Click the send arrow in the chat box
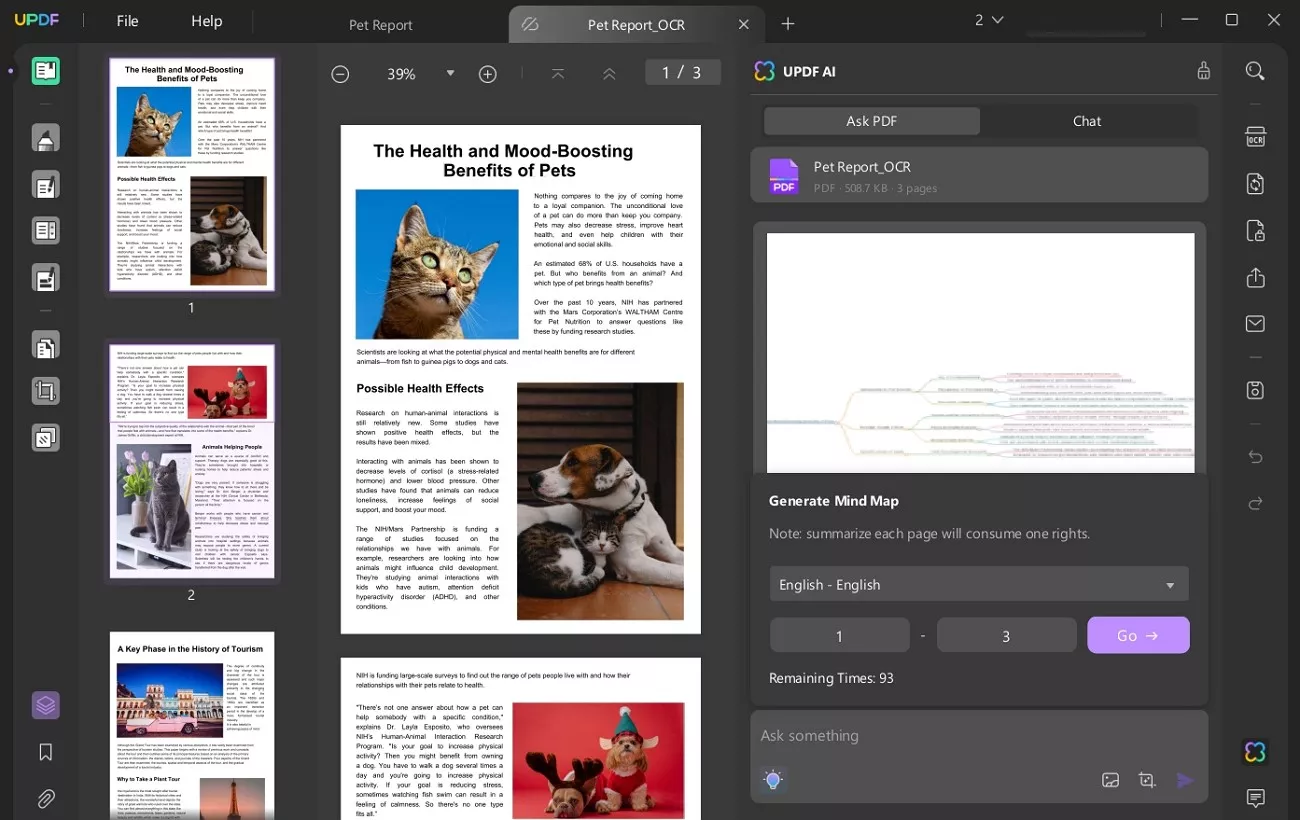This screenshot has width=1300, height=820. coord(1185,780)
